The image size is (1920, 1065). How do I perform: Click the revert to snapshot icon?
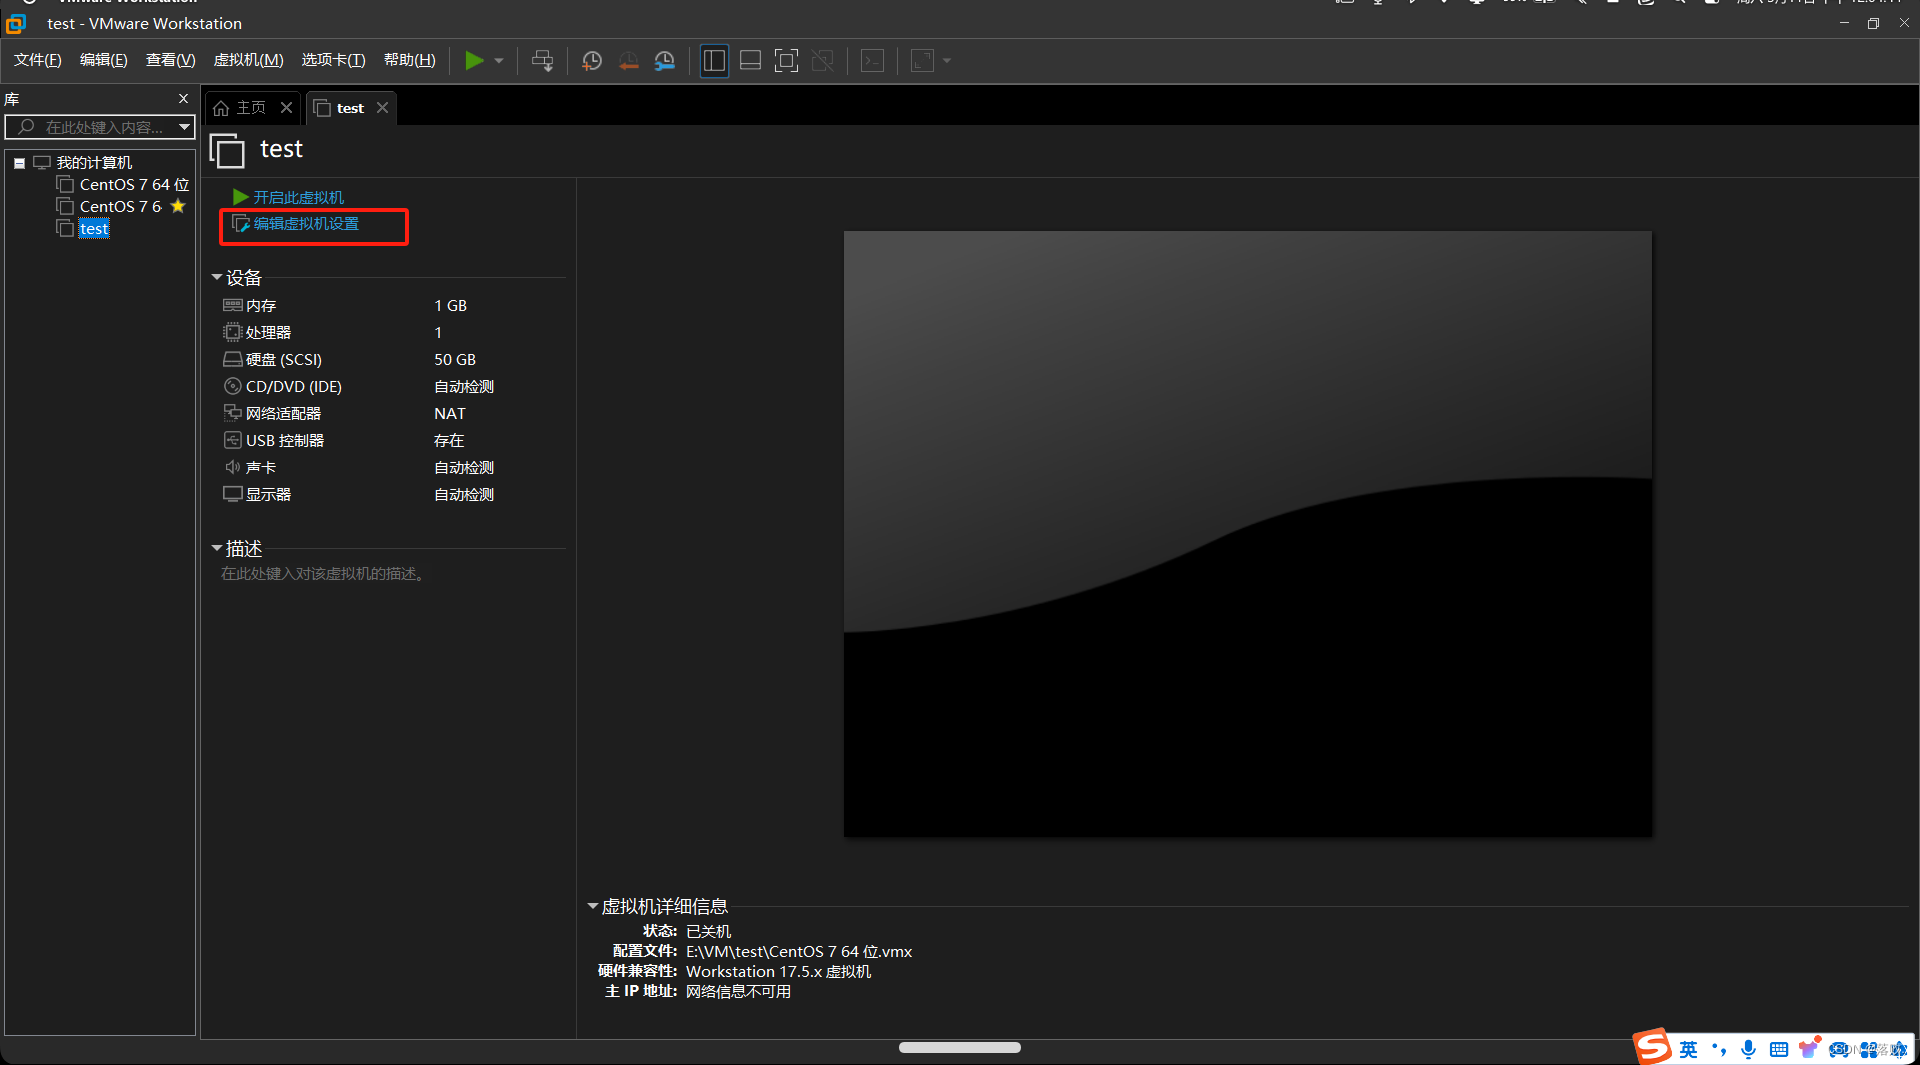(628, 61)
